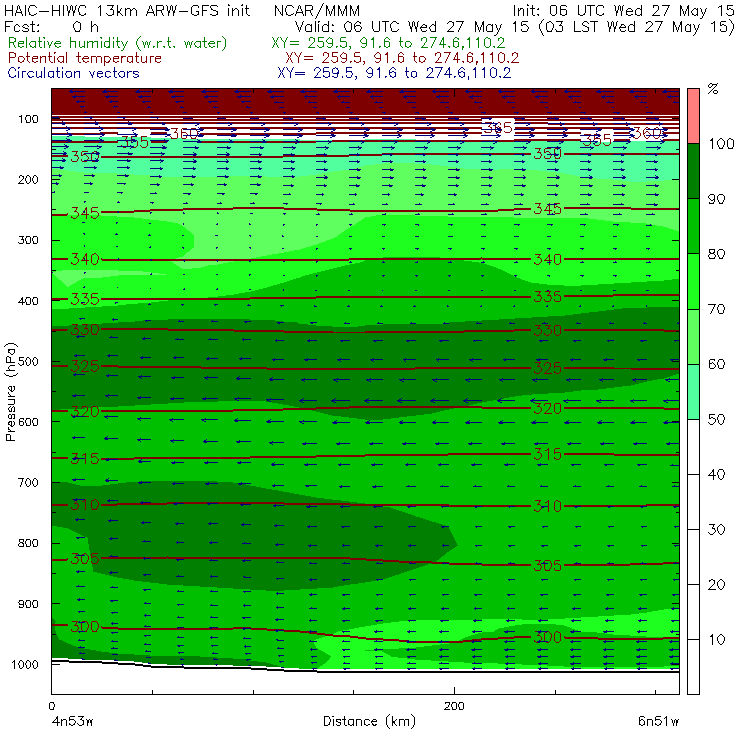Screen dimensions: 740x740
Task: Choose the aqua 50–60% colorbar segment
Action: coord(693,392)
